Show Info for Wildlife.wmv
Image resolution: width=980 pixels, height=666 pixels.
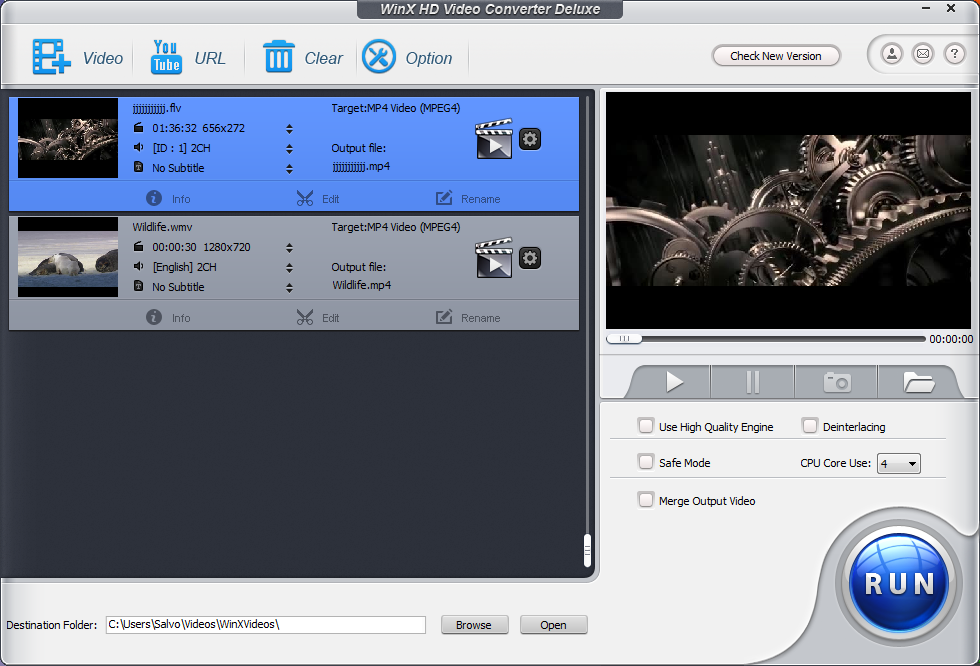click(x=168, y=317)
